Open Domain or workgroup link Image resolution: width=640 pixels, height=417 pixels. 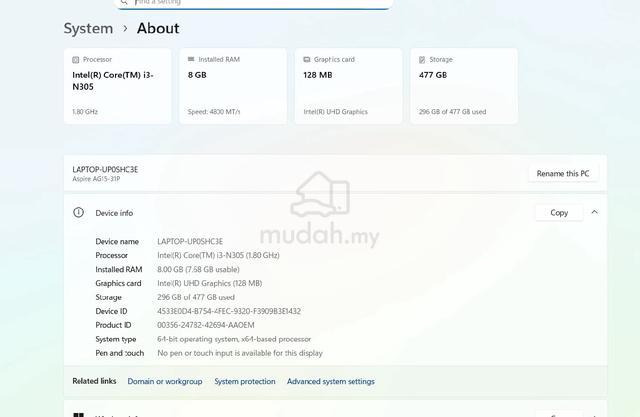pos(165,382)
